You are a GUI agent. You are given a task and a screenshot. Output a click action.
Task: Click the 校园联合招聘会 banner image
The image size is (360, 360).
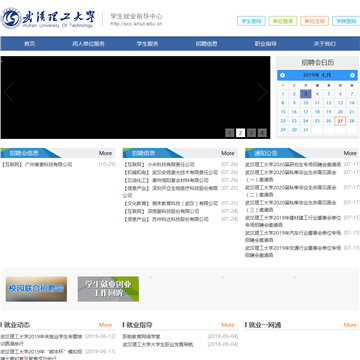[x=36, y=289]
